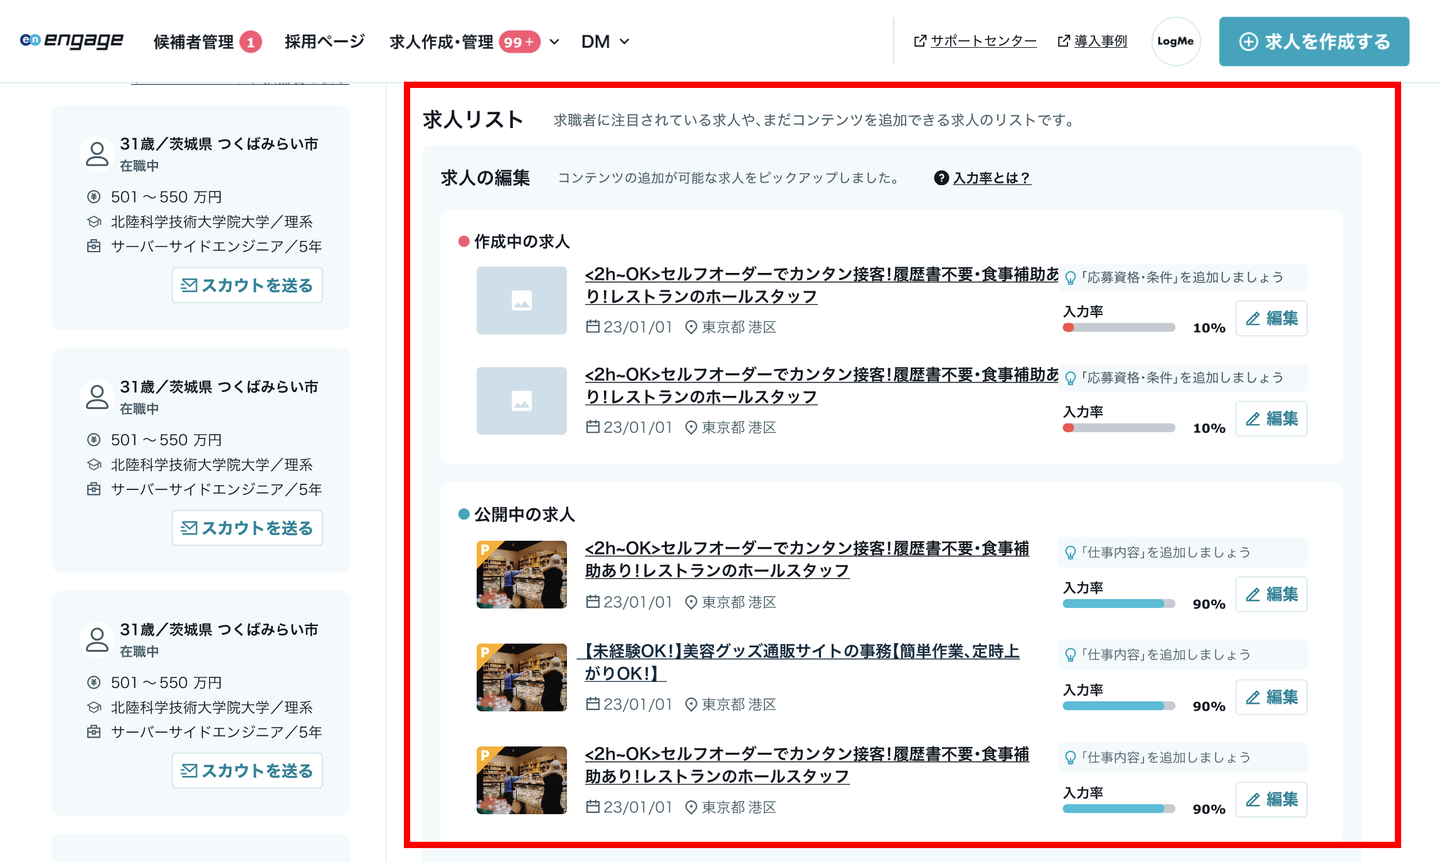Click the P badge on the first 公開中 job thumbnail
The width and height of the screenshot is (1440, 862).
point(485,549)
